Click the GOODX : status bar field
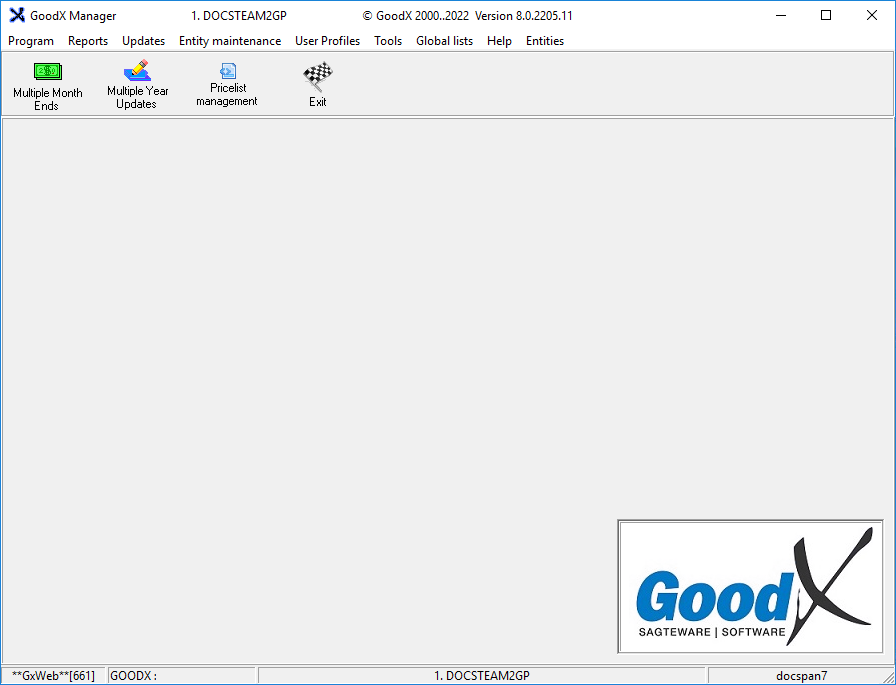The image size is (896, 685). pos(181,675)
